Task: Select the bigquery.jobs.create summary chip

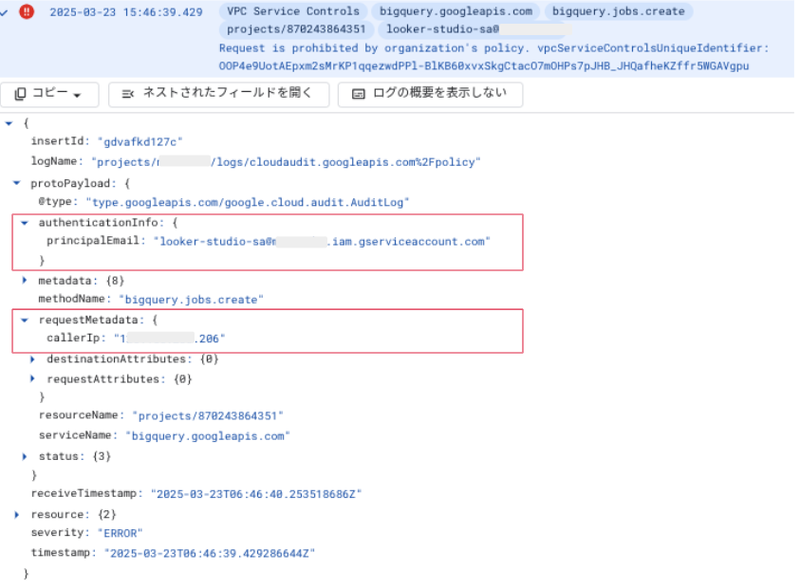Action: click(x=618, y=11)
